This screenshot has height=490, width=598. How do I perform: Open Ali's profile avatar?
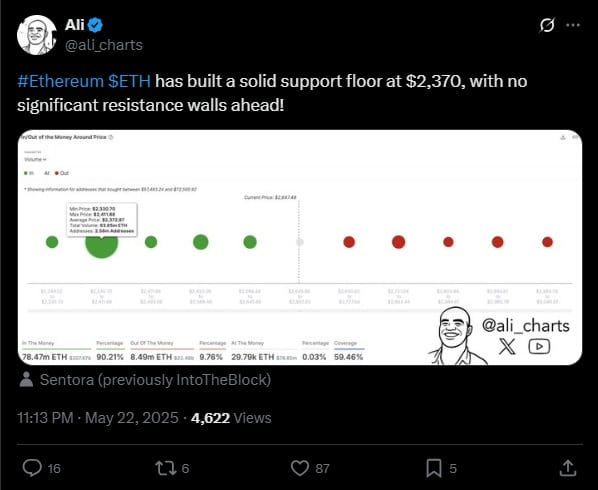[37, 35]
